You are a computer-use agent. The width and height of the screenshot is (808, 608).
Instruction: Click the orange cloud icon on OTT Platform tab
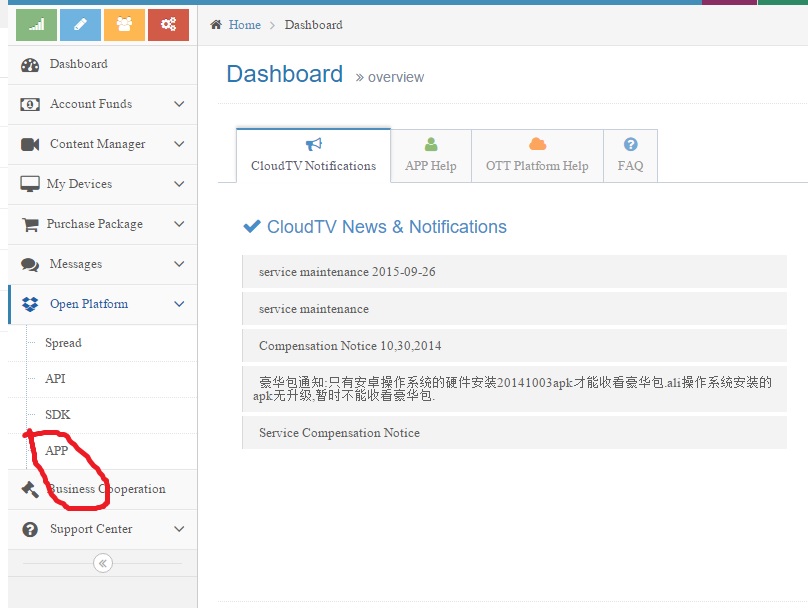537,144
